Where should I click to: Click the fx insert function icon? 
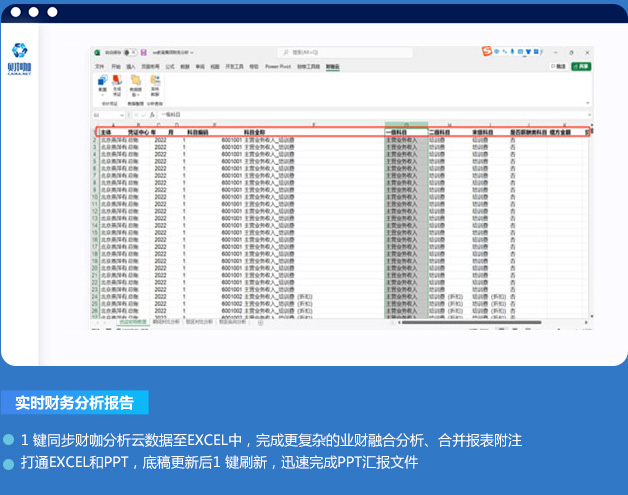(x=152, y=115)
